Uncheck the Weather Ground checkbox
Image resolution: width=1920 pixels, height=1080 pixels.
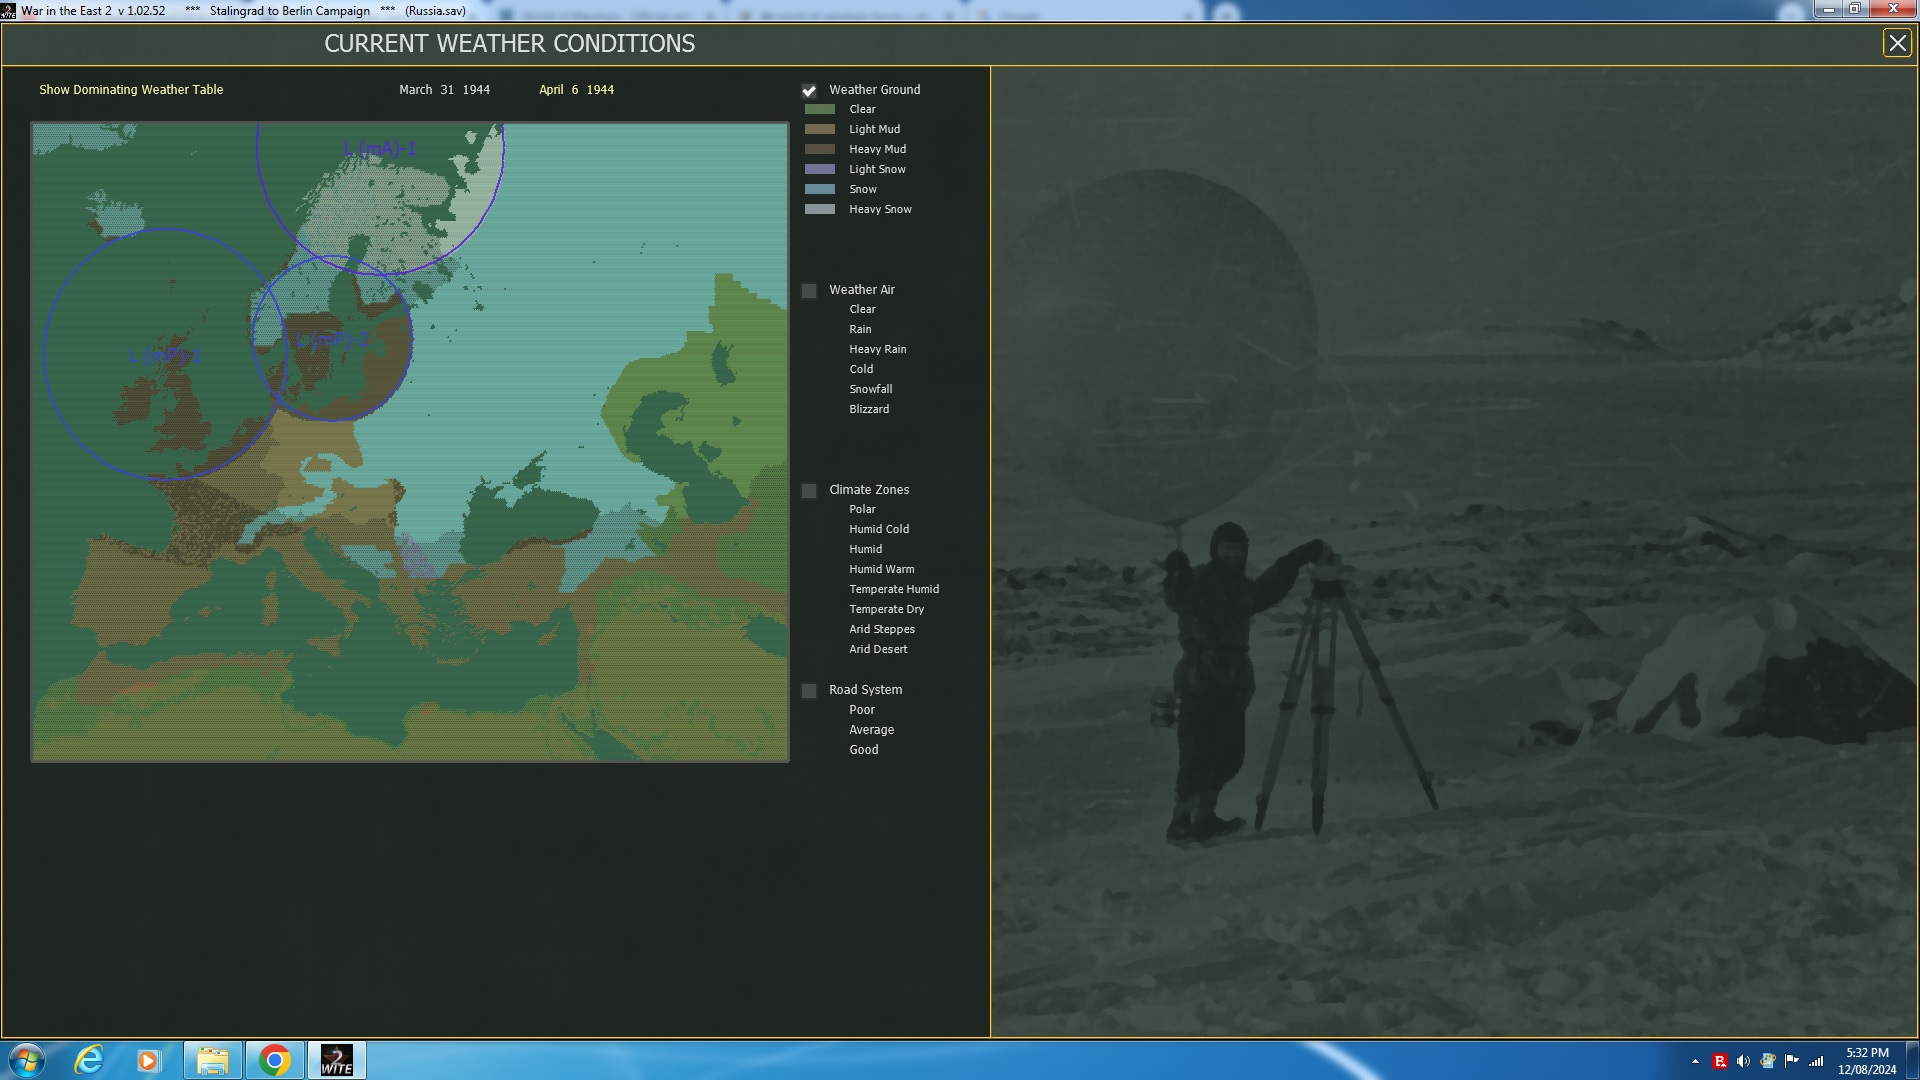pos(809,91)
